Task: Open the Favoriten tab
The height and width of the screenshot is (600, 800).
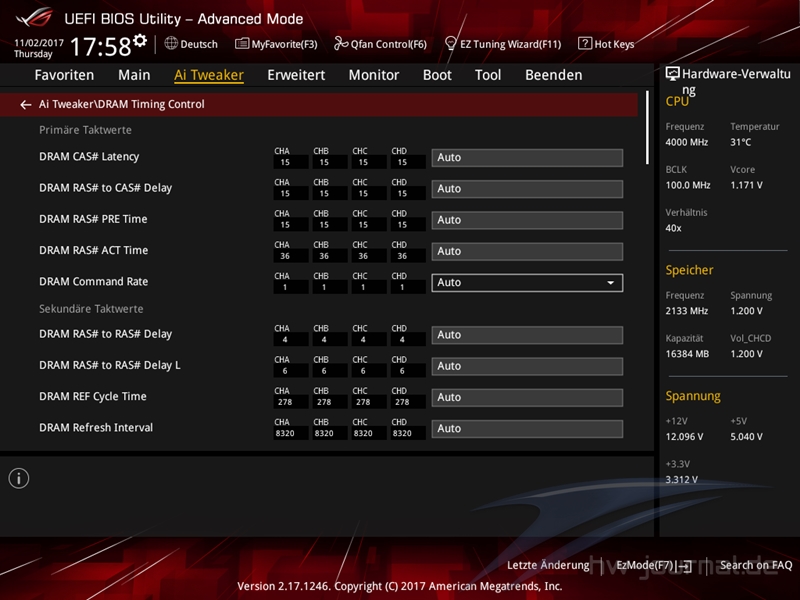Action: point(64,75)
